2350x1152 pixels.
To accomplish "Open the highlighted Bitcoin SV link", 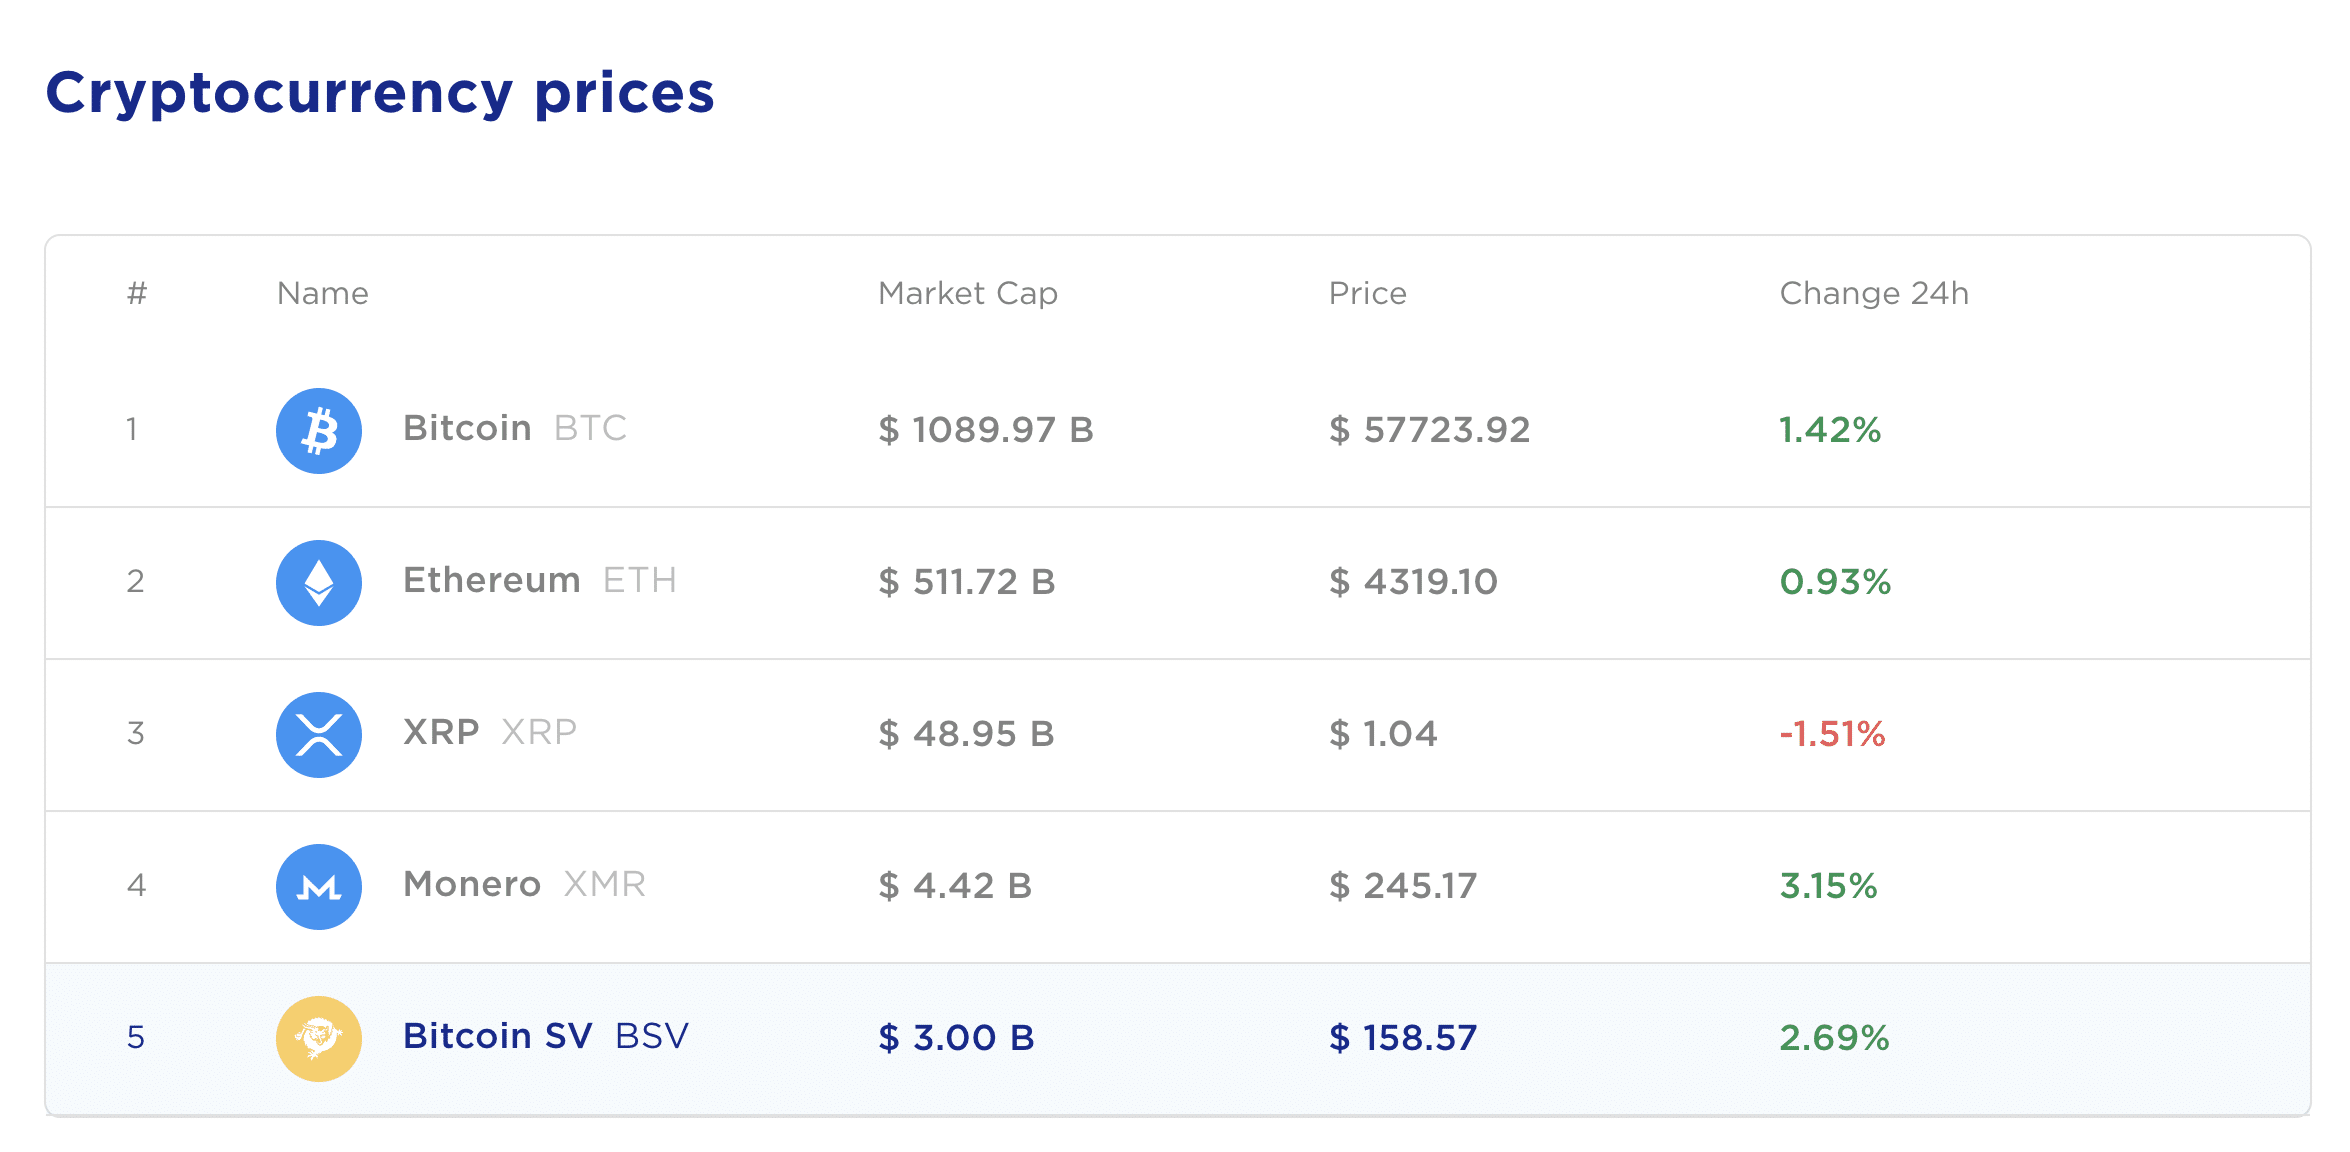I will click(x=546, y=1036).
